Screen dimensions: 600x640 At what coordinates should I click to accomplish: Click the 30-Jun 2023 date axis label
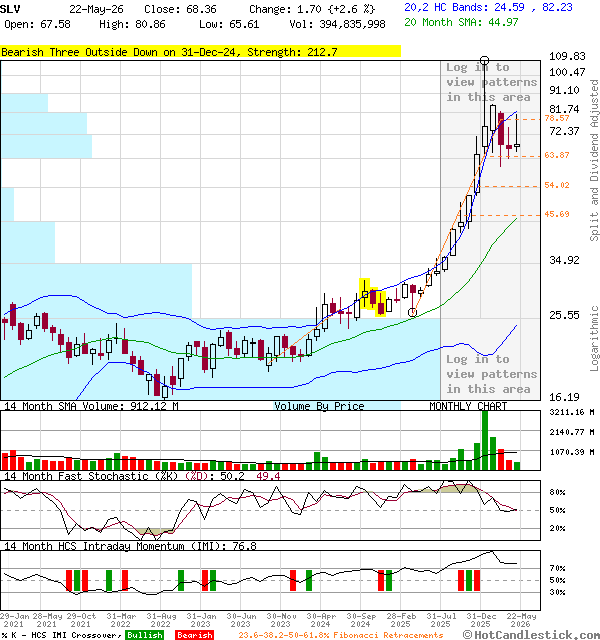pos(241,620)
